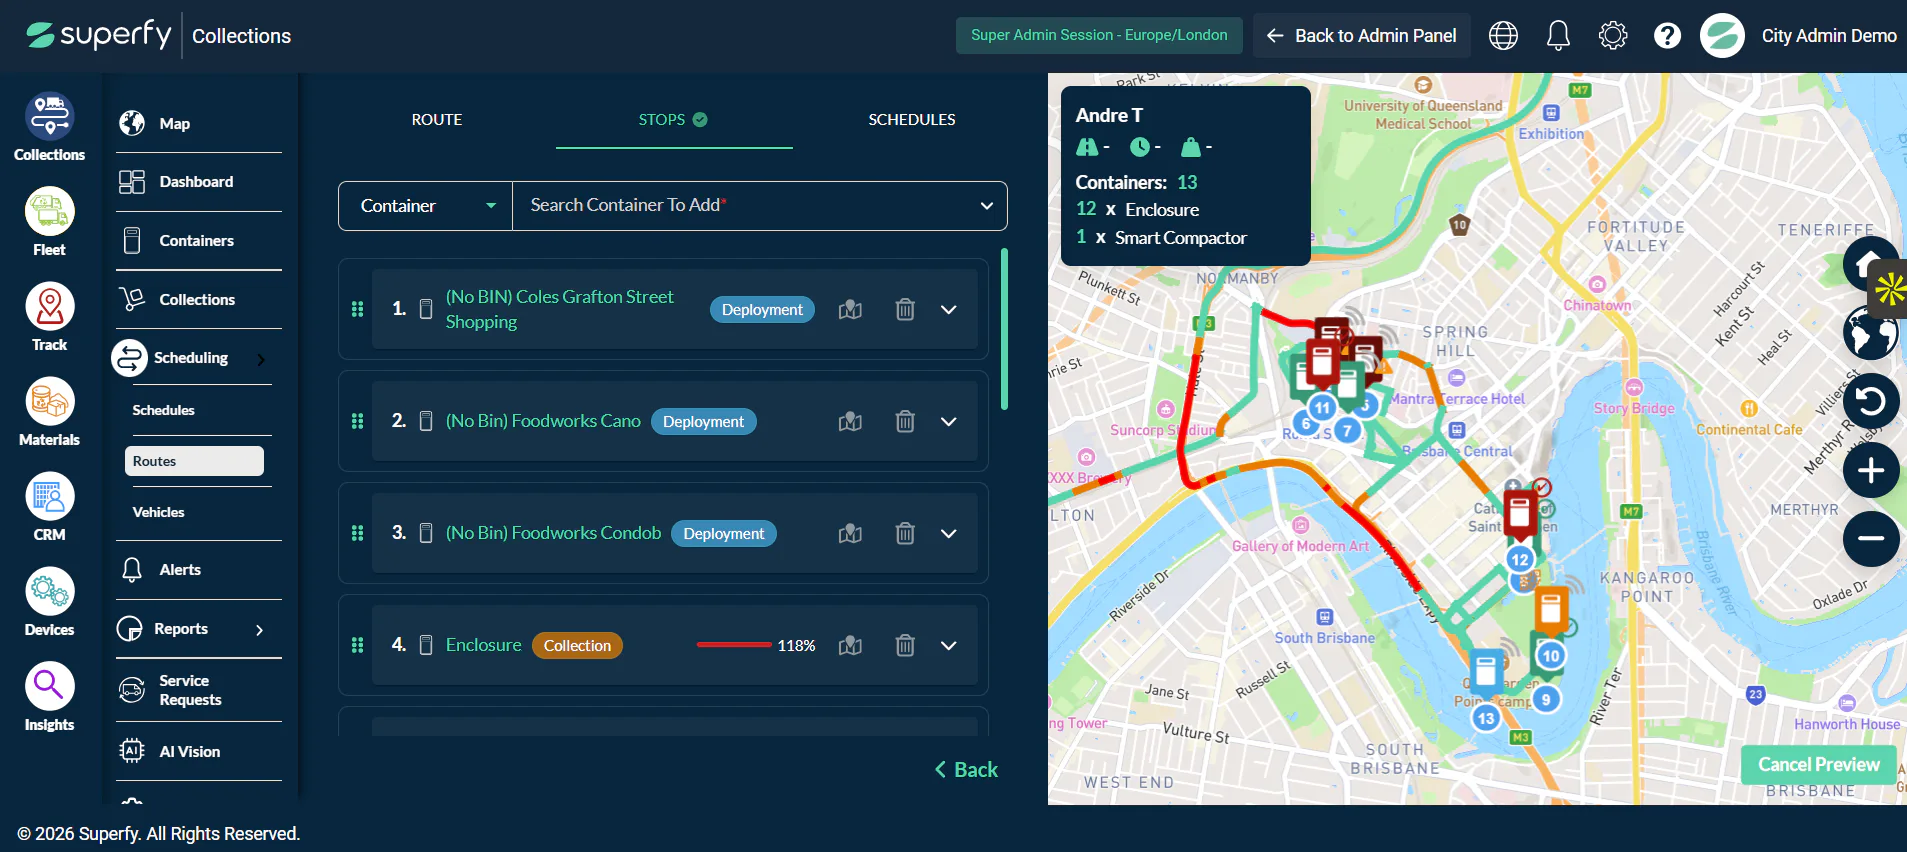Viewport: 1907px width, 852px height.
Task: Delete the Coles Grafton Street stop
Action: tap(905, 310)
